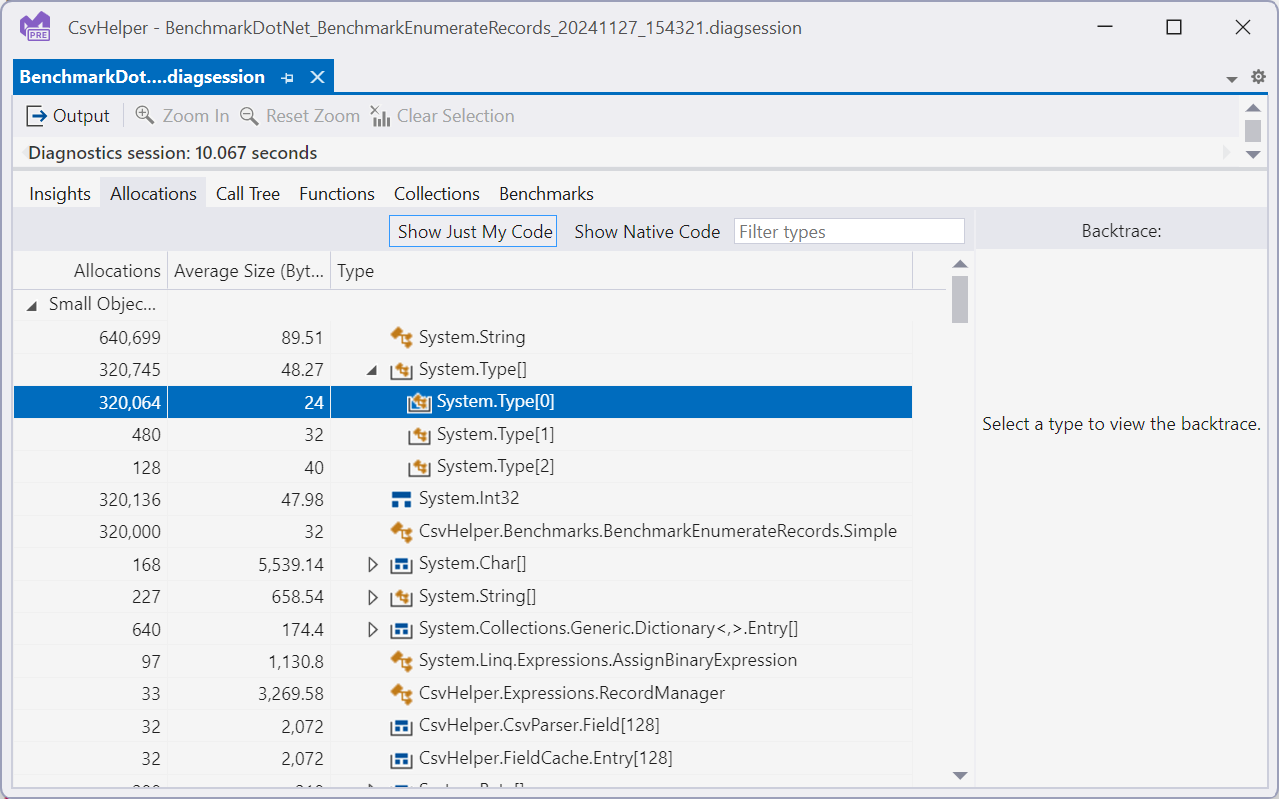Expand the System.Char[] row

(x=373, y=565)
